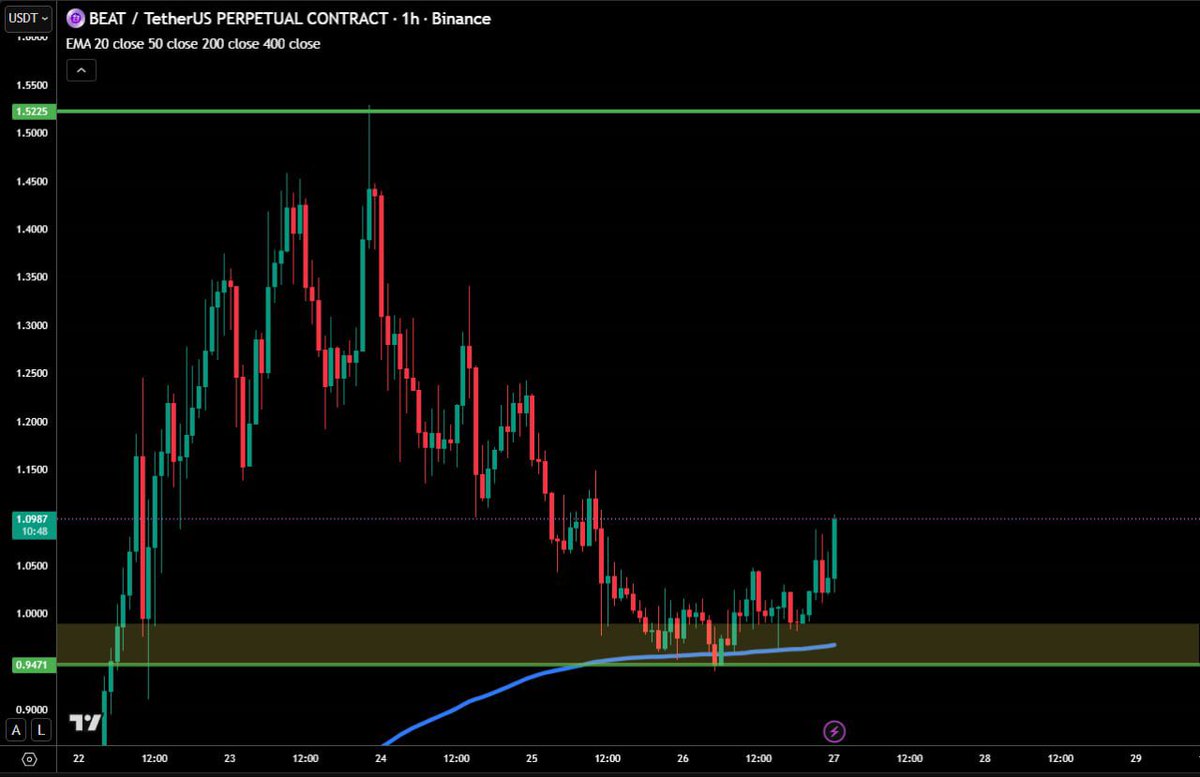The image size is (1200, 777).
Task: Click the 1.3000 price axis label
Action: (33, 326)
